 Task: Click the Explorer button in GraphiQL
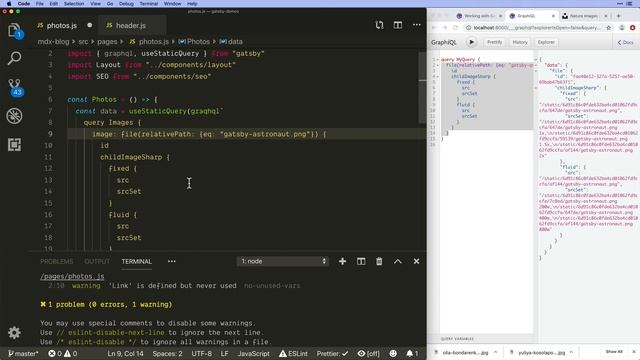[x=546, y=42]
